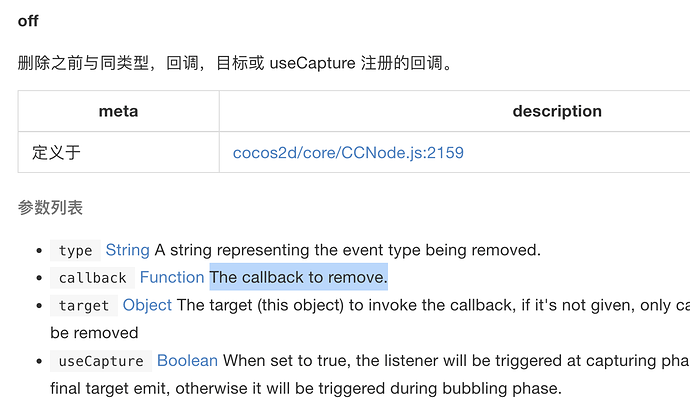
Task: Follow the Object type link
Action: tap(147, 305)
